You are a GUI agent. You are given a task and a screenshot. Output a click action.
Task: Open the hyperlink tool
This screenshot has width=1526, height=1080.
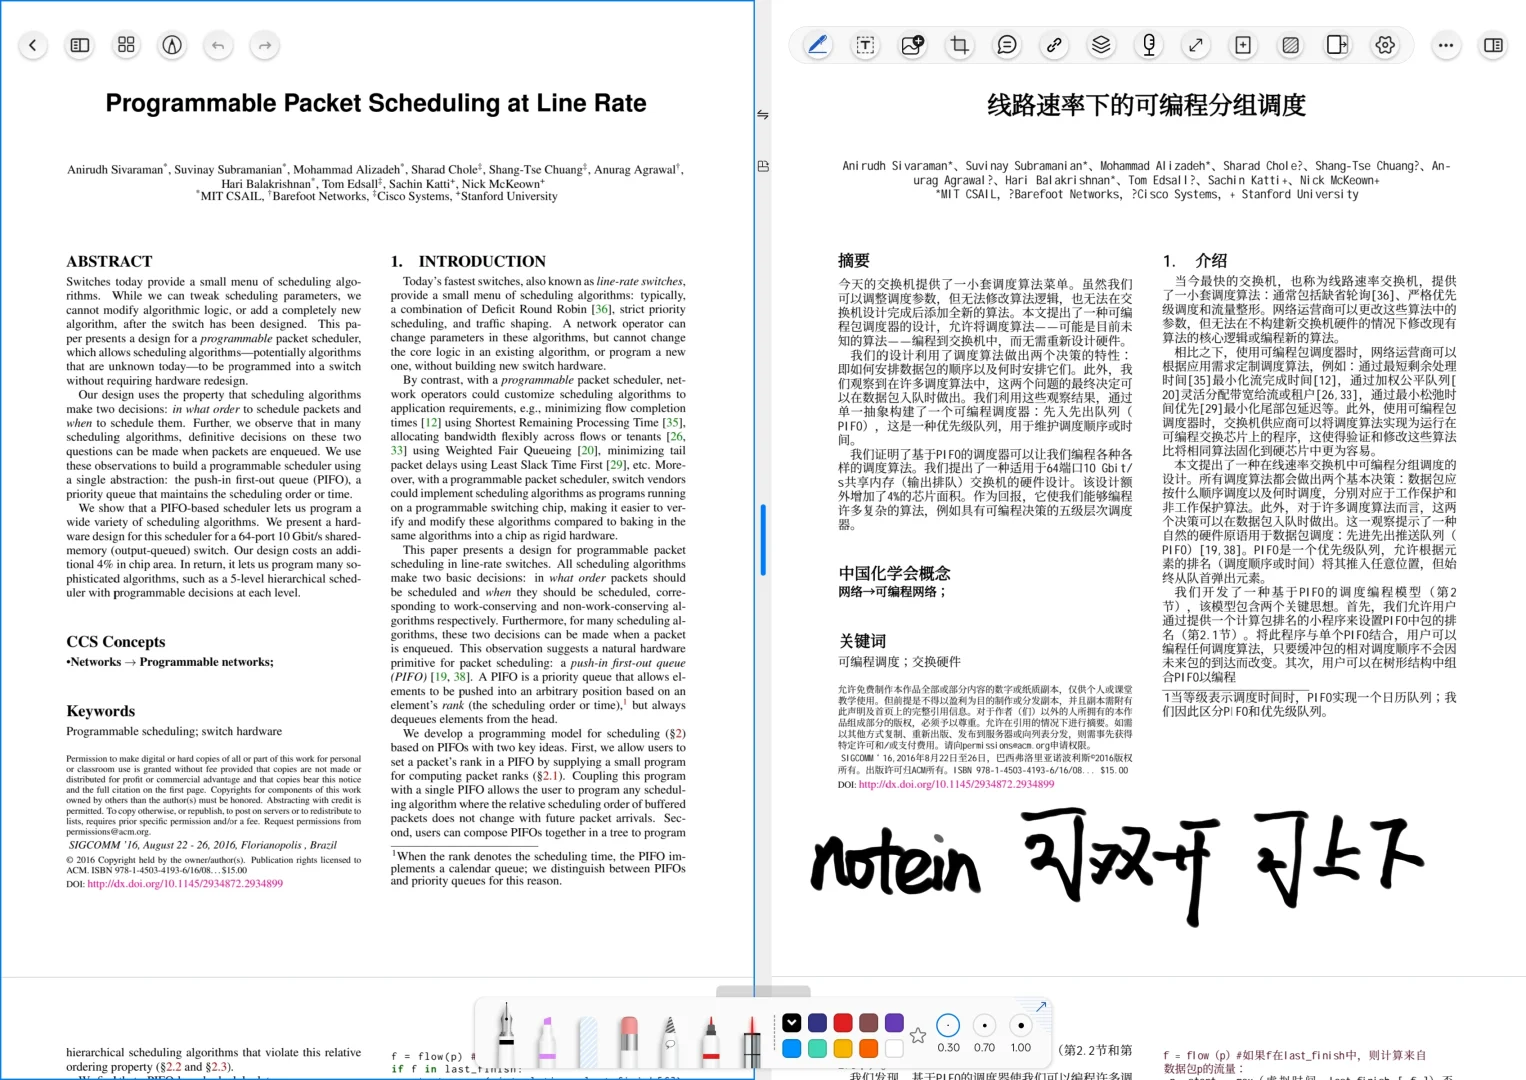click(x=1053, y=45)
